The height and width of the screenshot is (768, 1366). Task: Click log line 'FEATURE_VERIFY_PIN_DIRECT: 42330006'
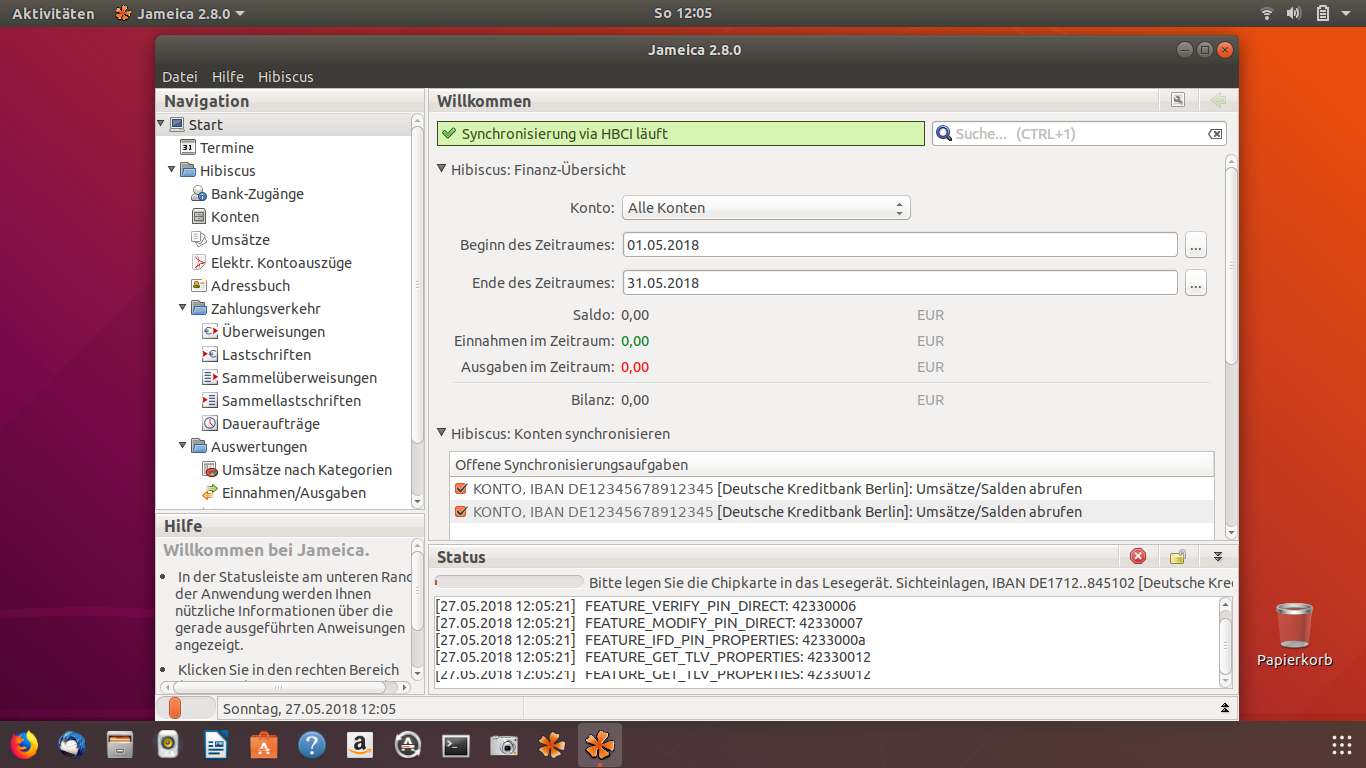(720, 606)
